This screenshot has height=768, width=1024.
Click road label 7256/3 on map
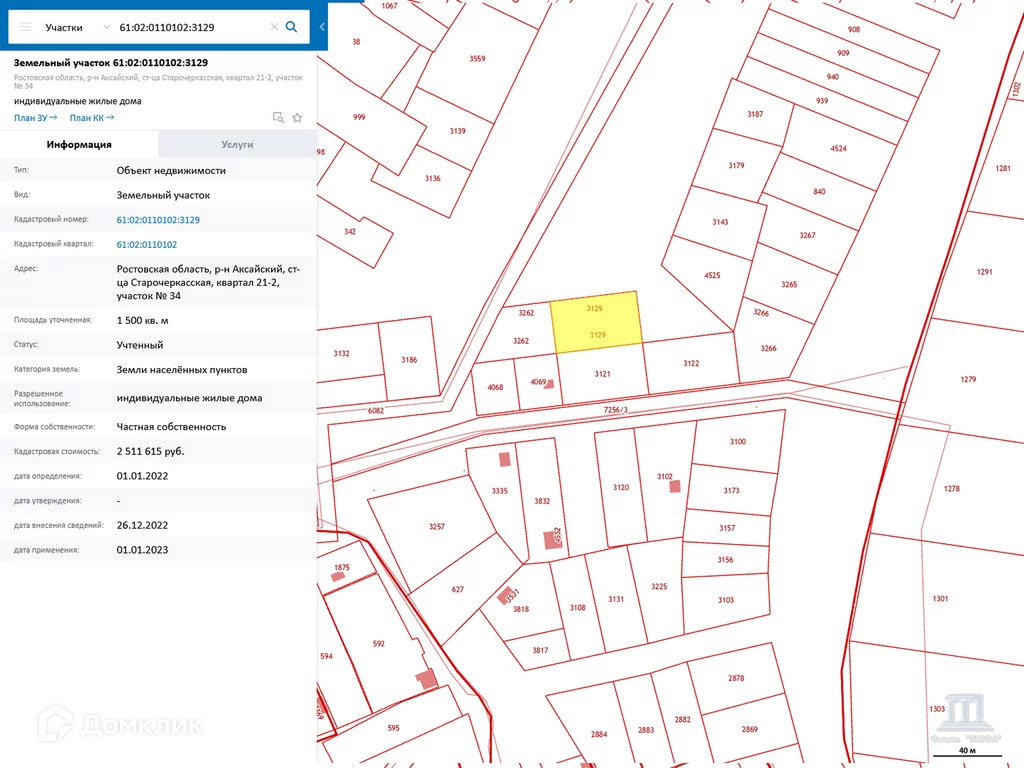click(x=616, y=410)
